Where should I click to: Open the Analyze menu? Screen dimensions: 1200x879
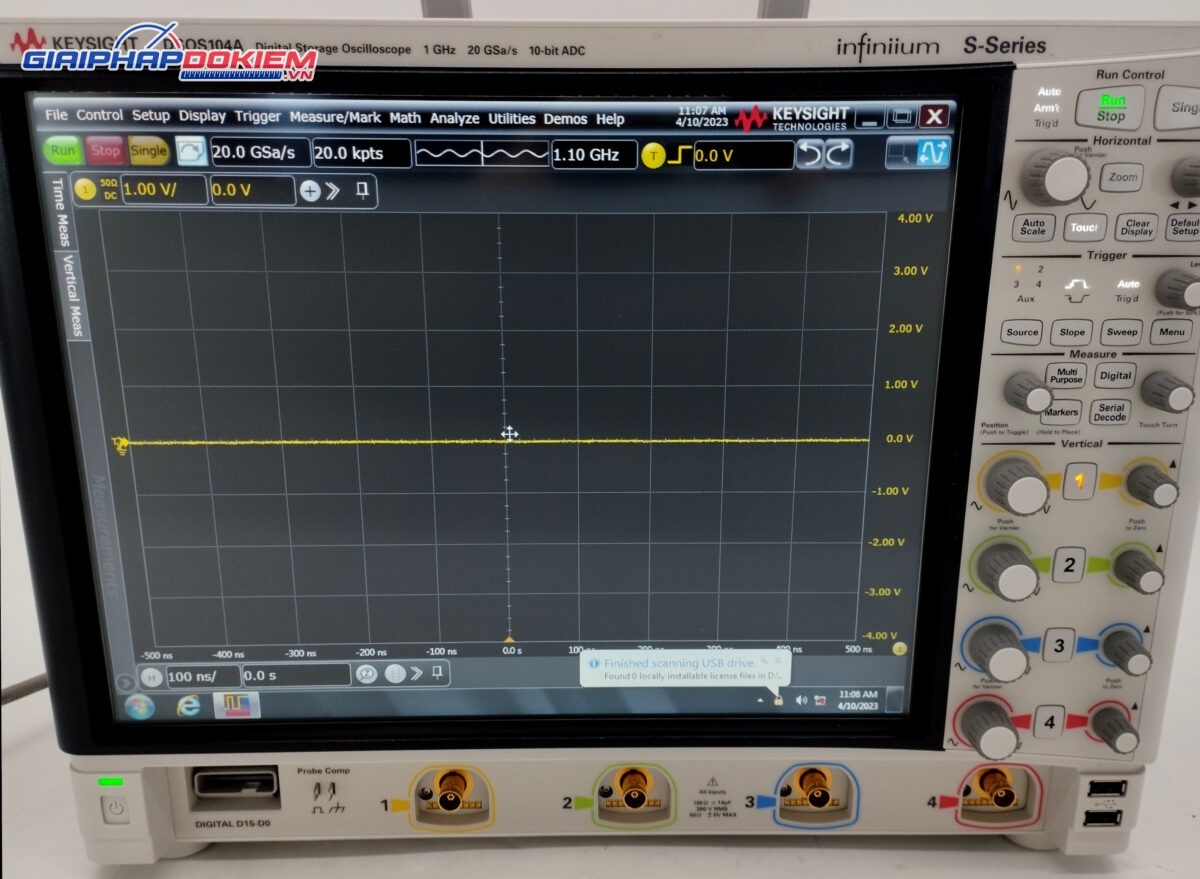(455, 118)
